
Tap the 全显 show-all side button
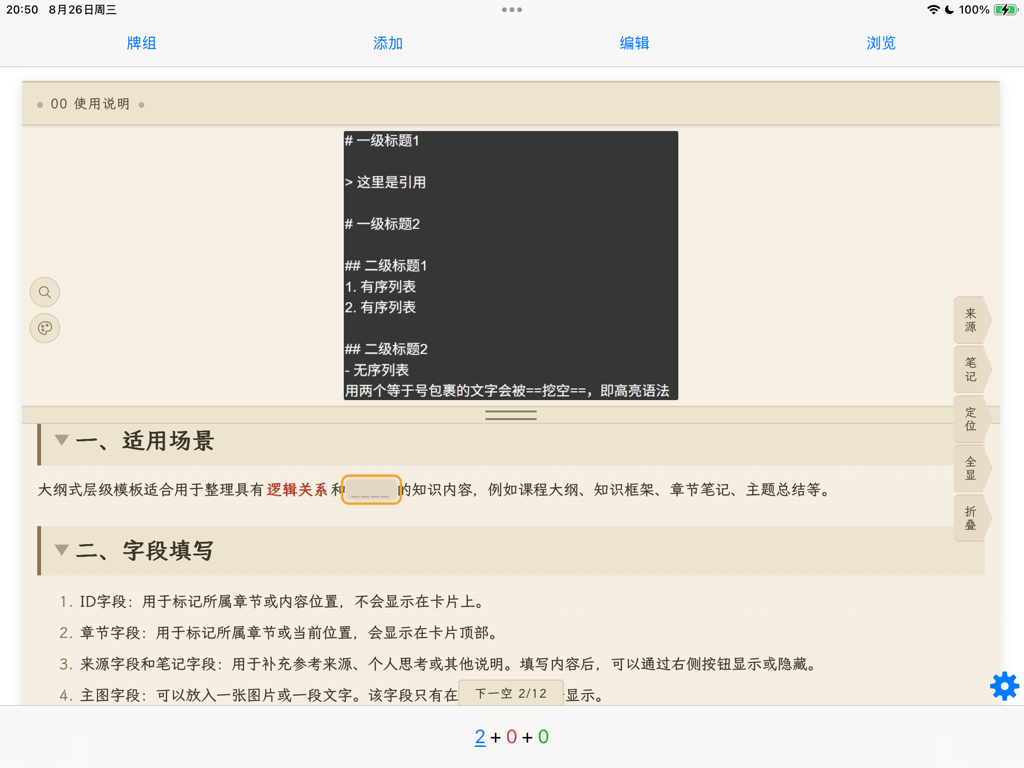click(971, 468)
